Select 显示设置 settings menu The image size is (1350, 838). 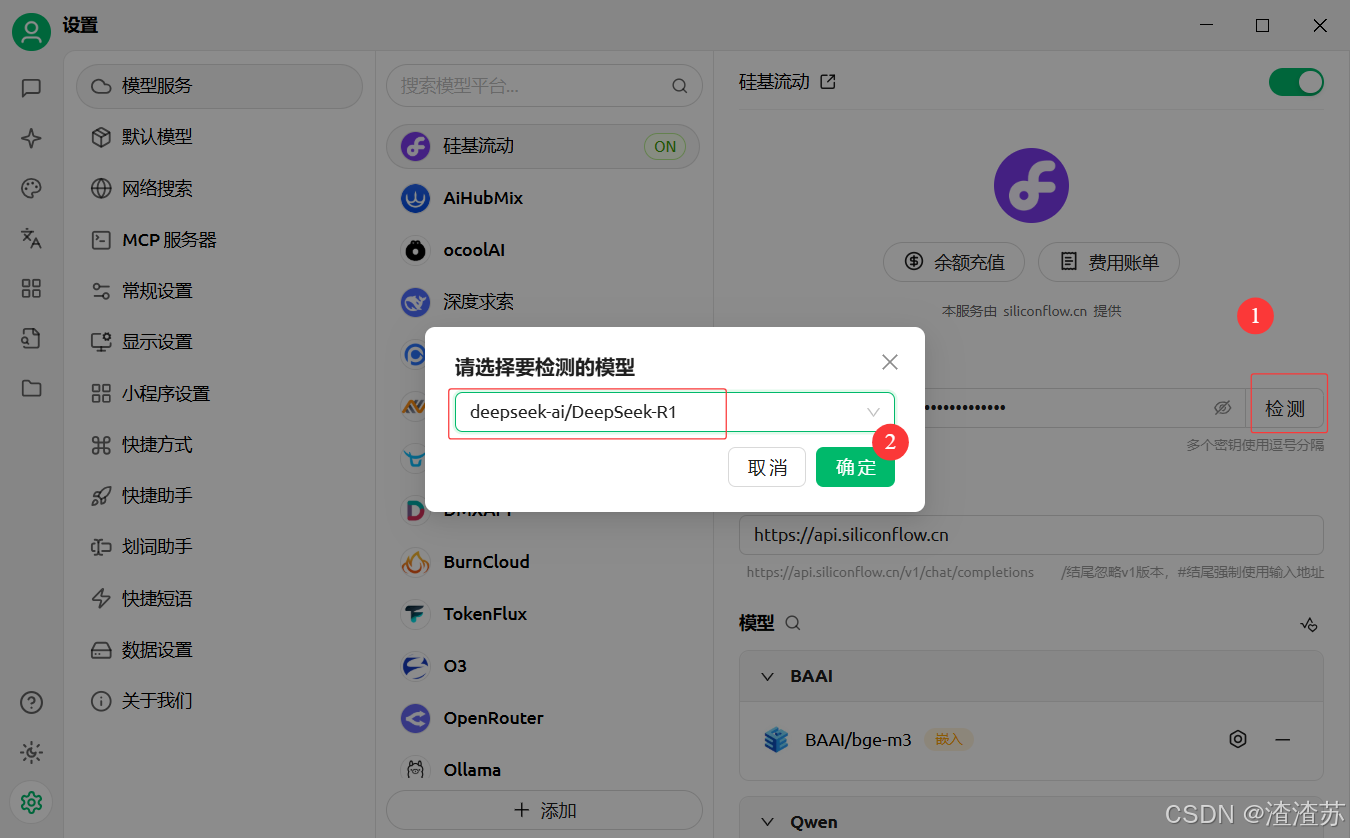(219, 342)
